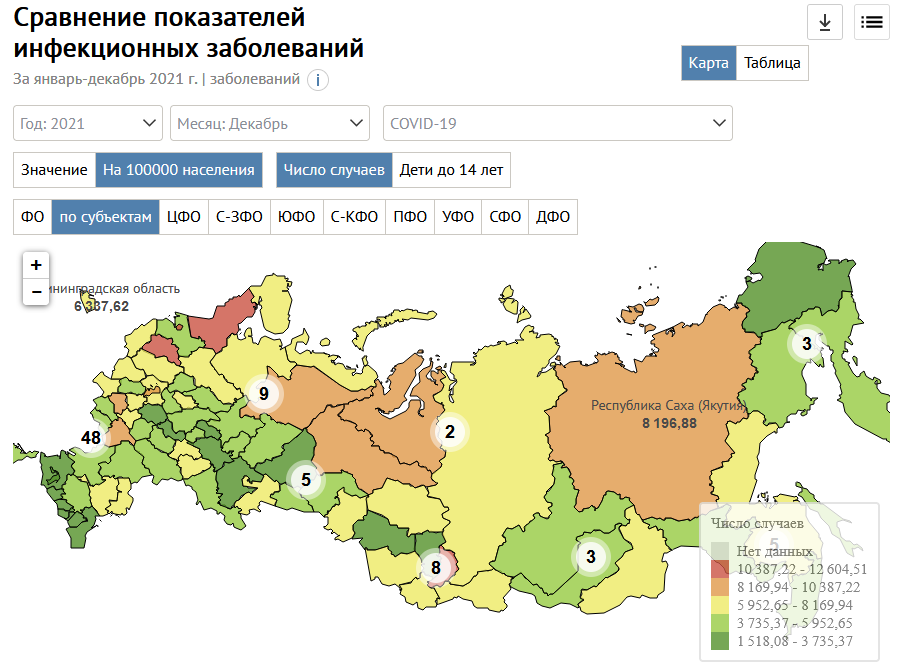Switch to Таблица view
The width and height of the screenshot is (908, 667).
tap(772, 63)
